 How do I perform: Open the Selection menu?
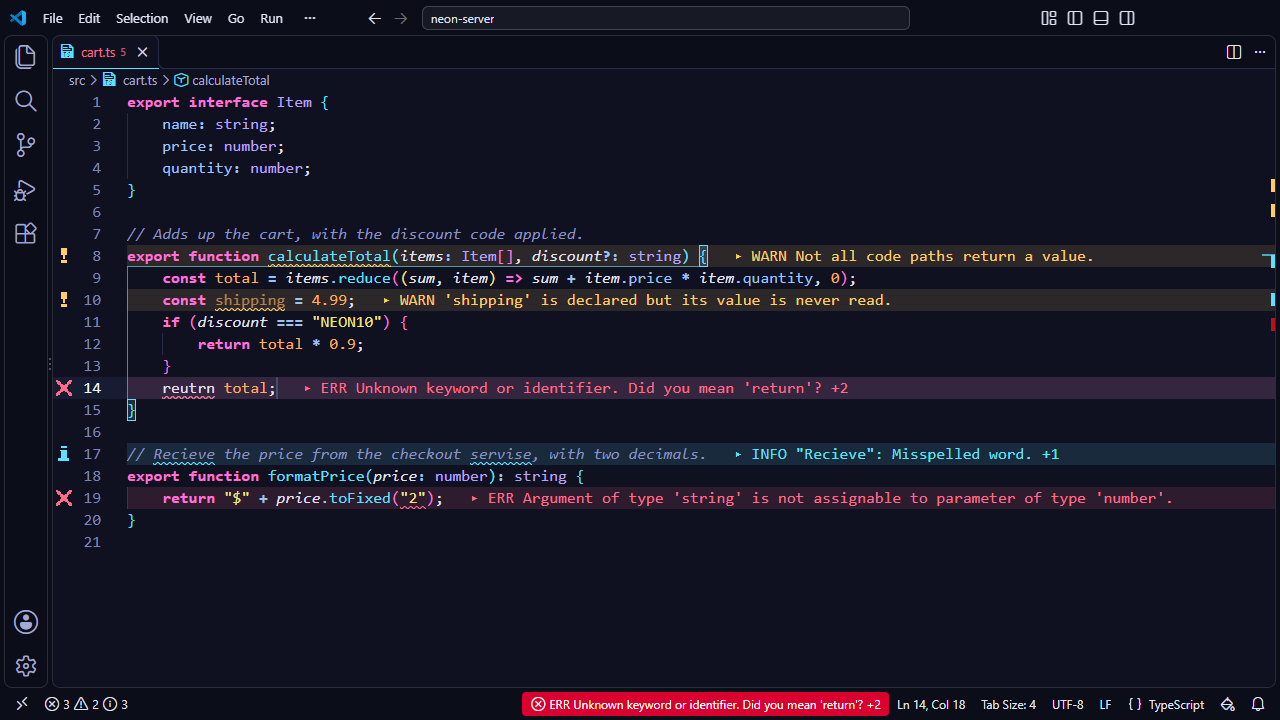[x=142, y=18]
